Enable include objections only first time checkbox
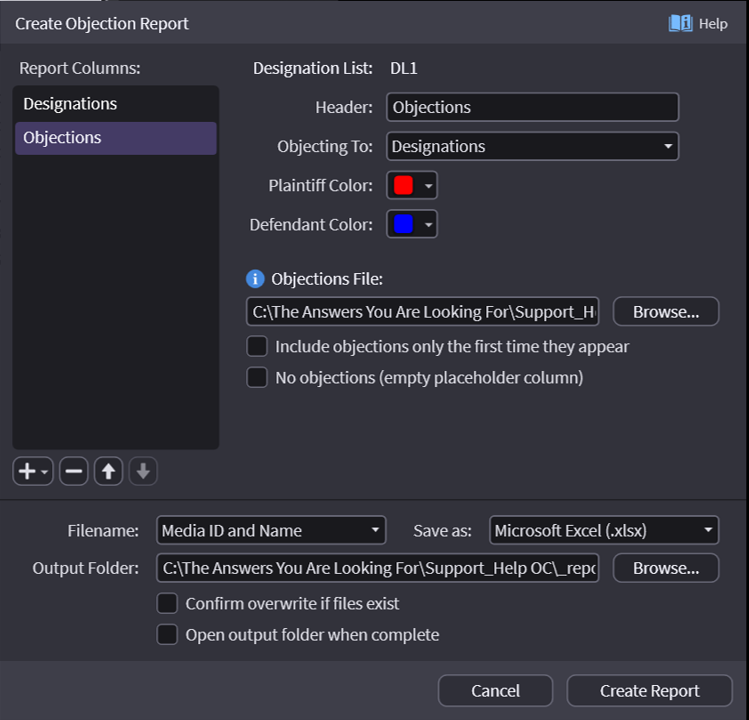749x720 pixels. pos(257,347)
